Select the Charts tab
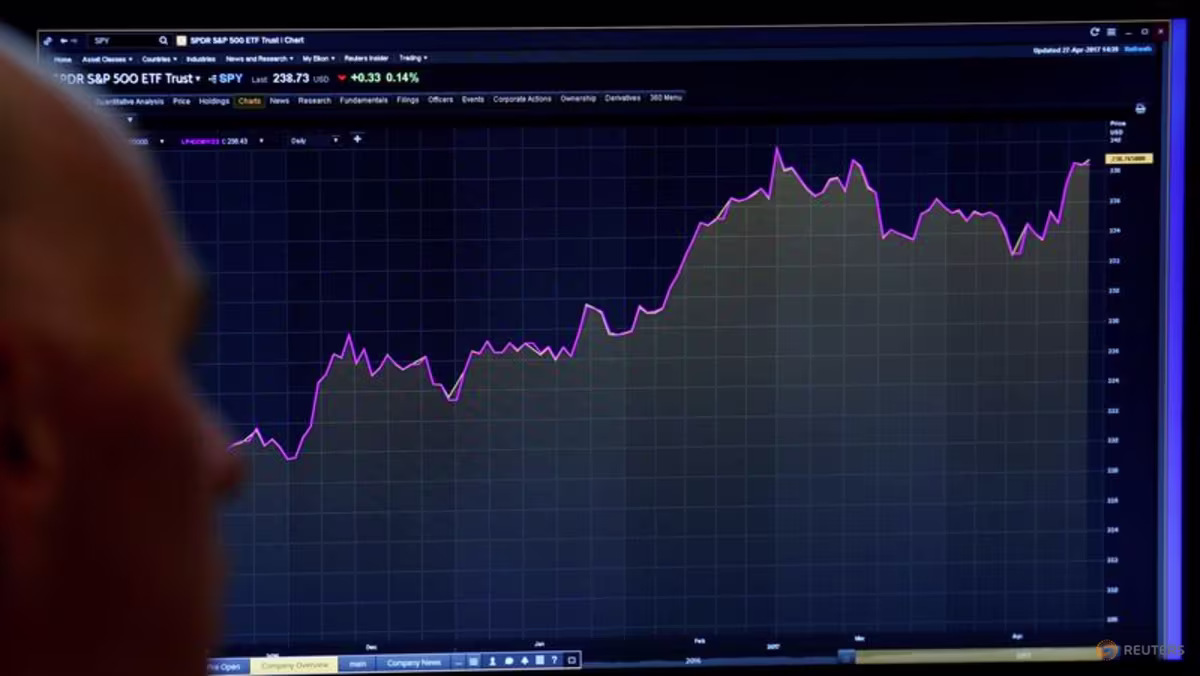This screenshot has height=676, width=1200. click(250, 101)
